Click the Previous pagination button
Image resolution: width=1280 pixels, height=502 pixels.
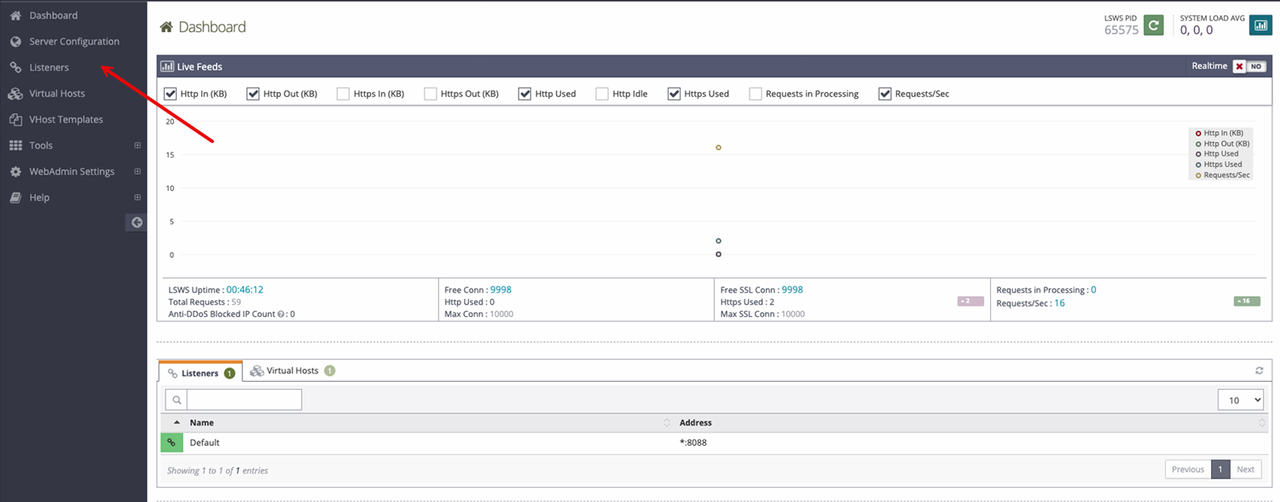point(1187,469)
